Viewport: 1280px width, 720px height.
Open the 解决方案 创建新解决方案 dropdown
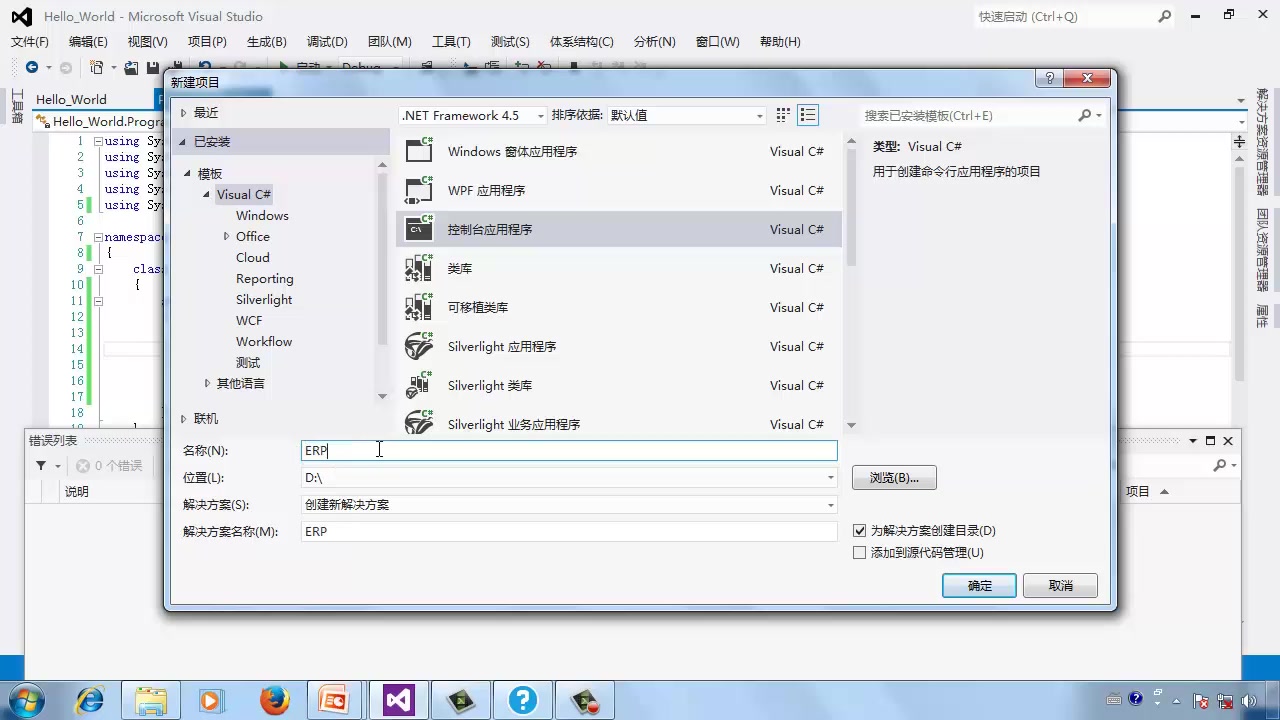[830, 505]
